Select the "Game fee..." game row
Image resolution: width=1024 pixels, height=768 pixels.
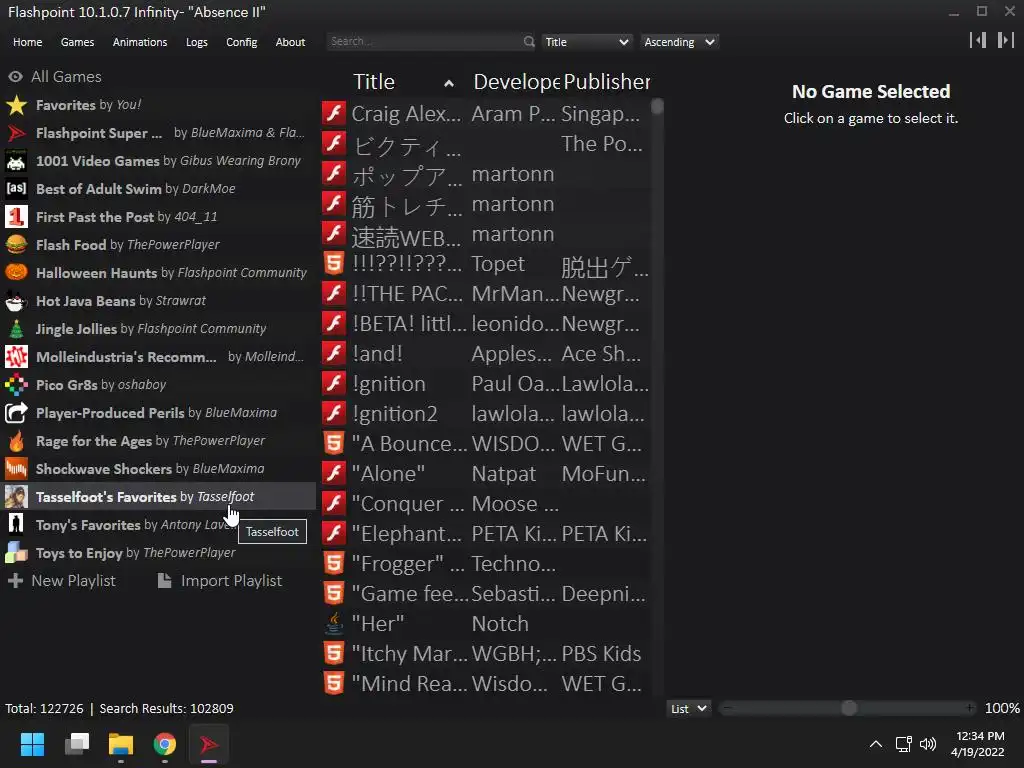(487, 594)
